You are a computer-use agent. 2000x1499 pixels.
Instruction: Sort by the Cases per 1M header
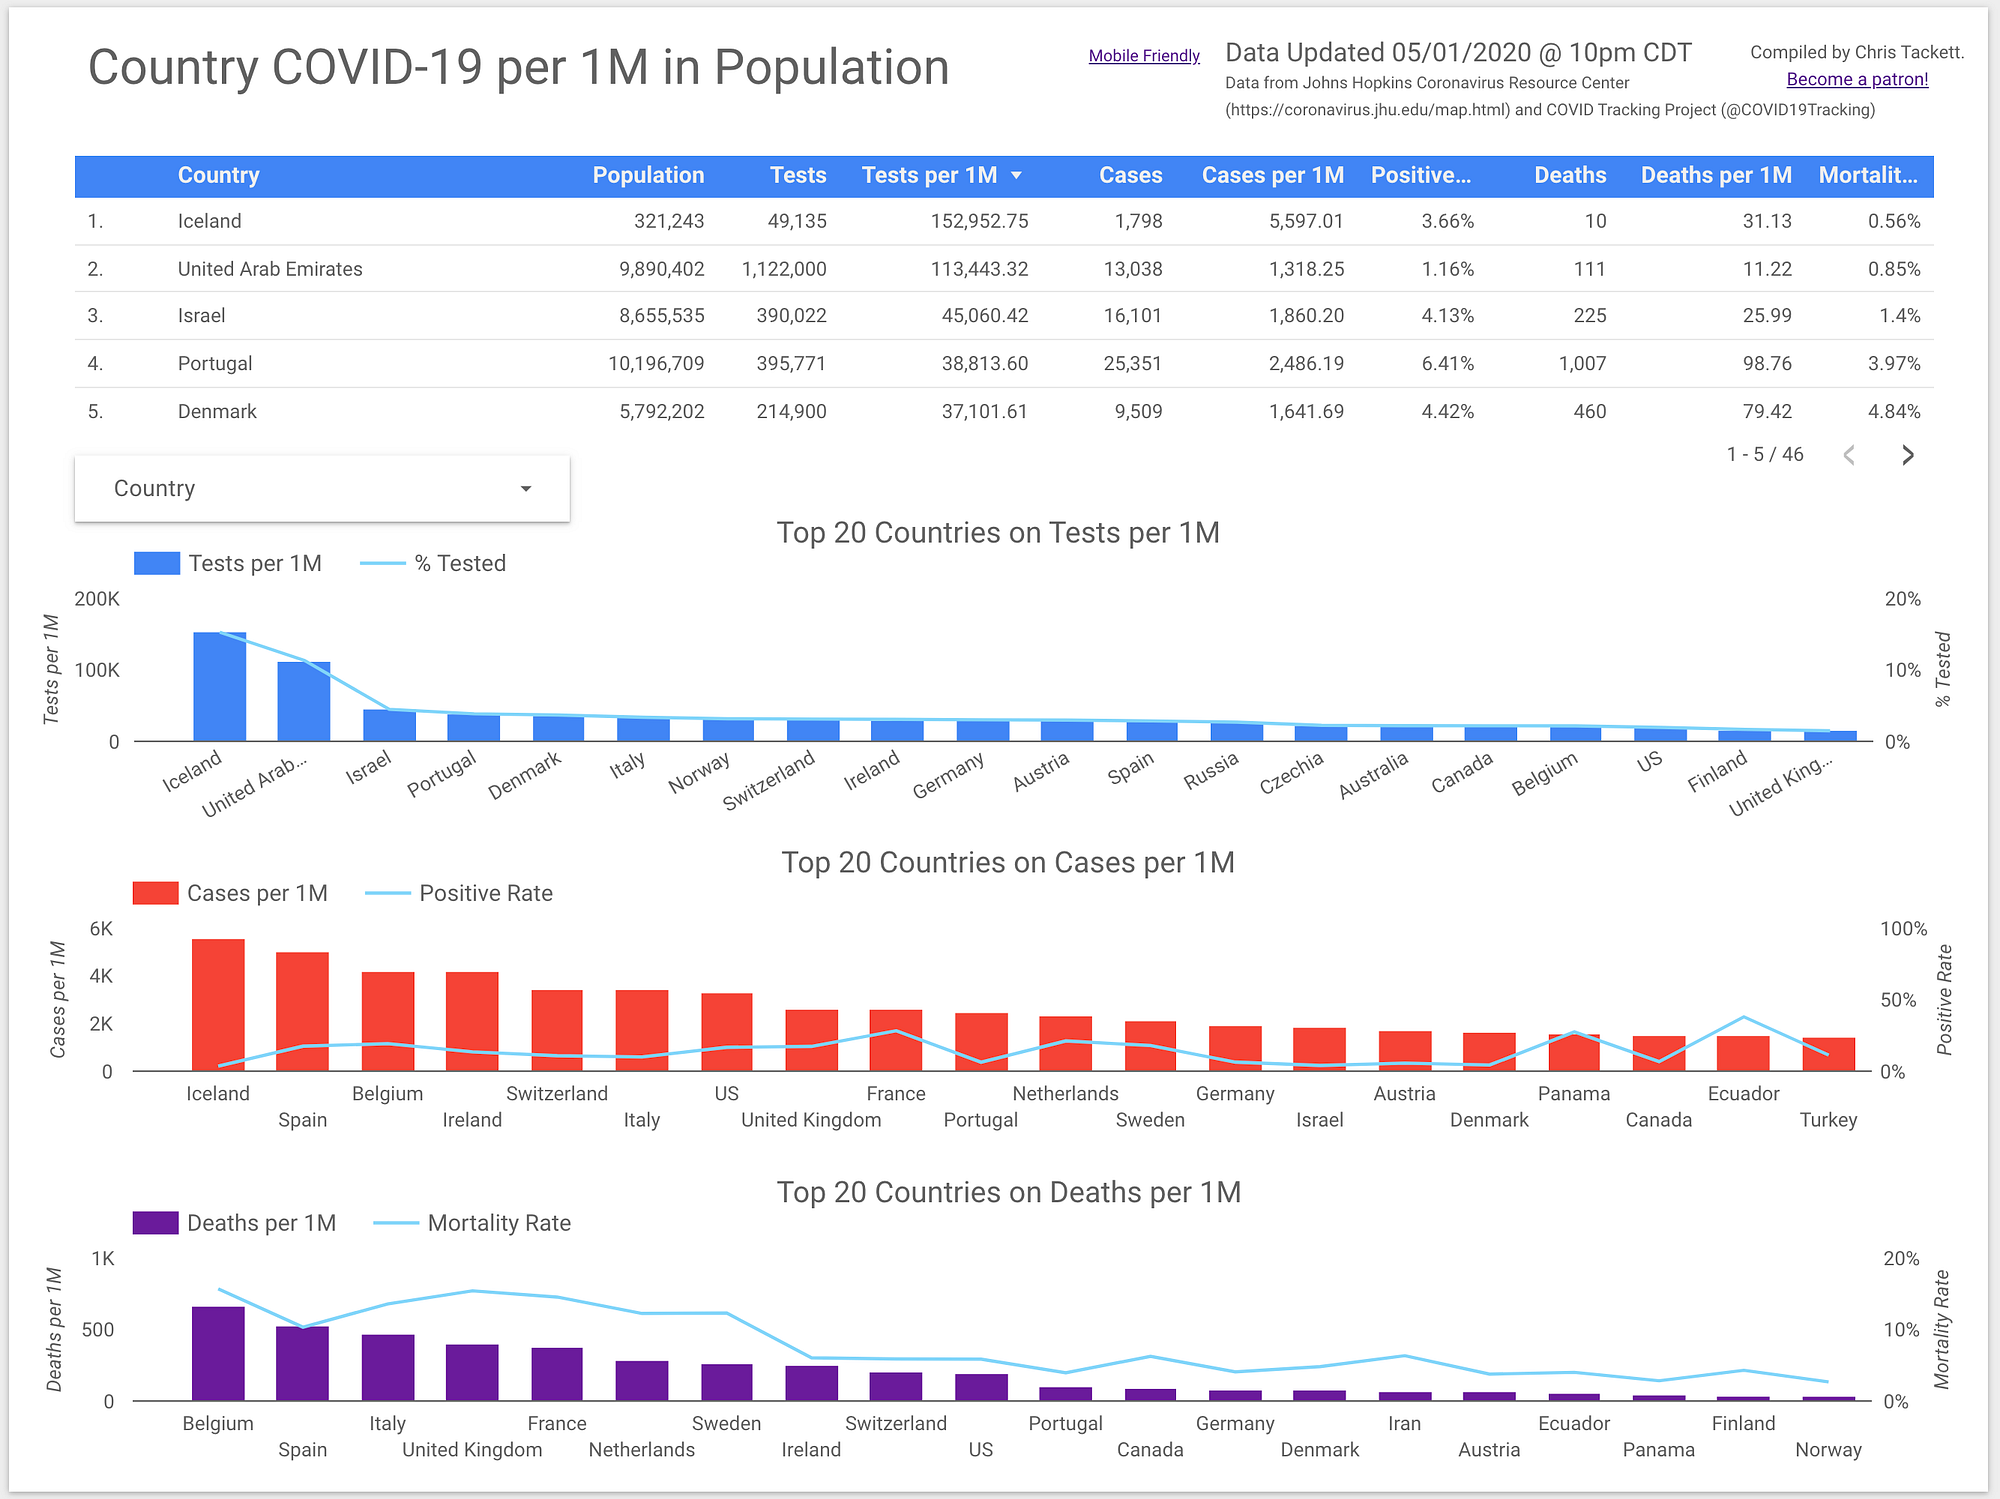tap(1272, 176)
